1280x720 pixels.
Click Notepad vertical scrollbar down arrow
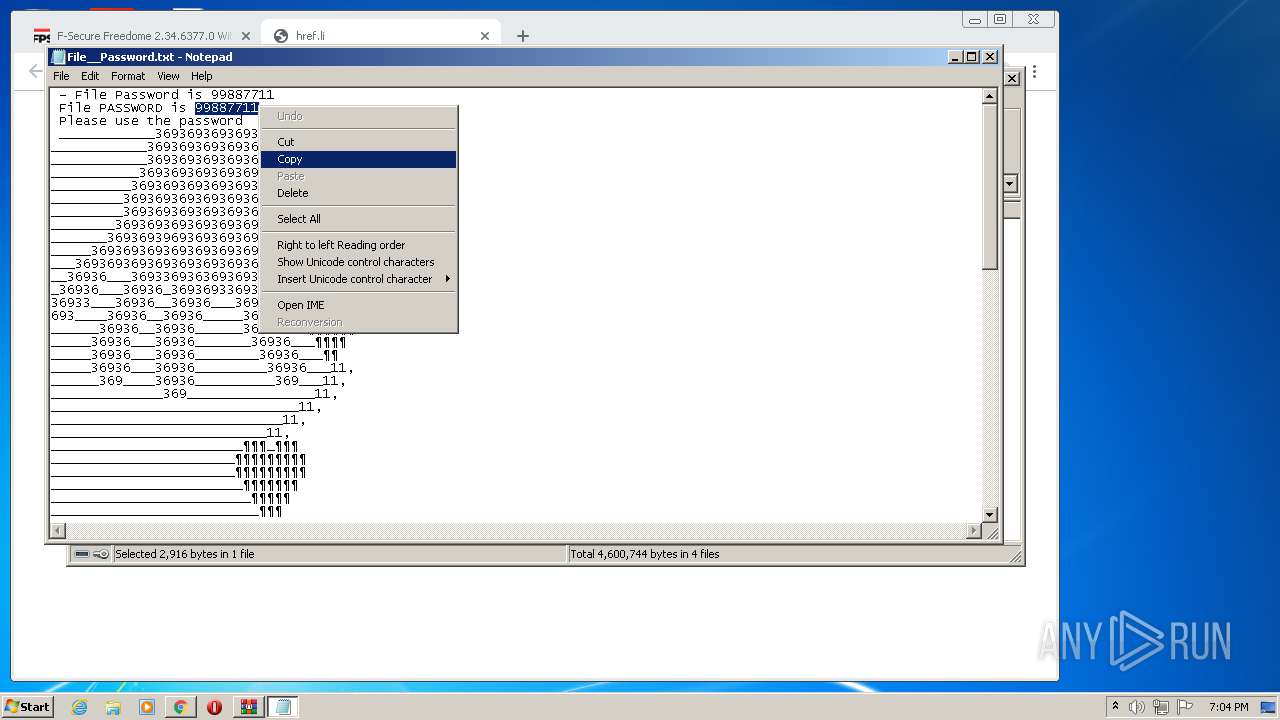tap(990, 514)
